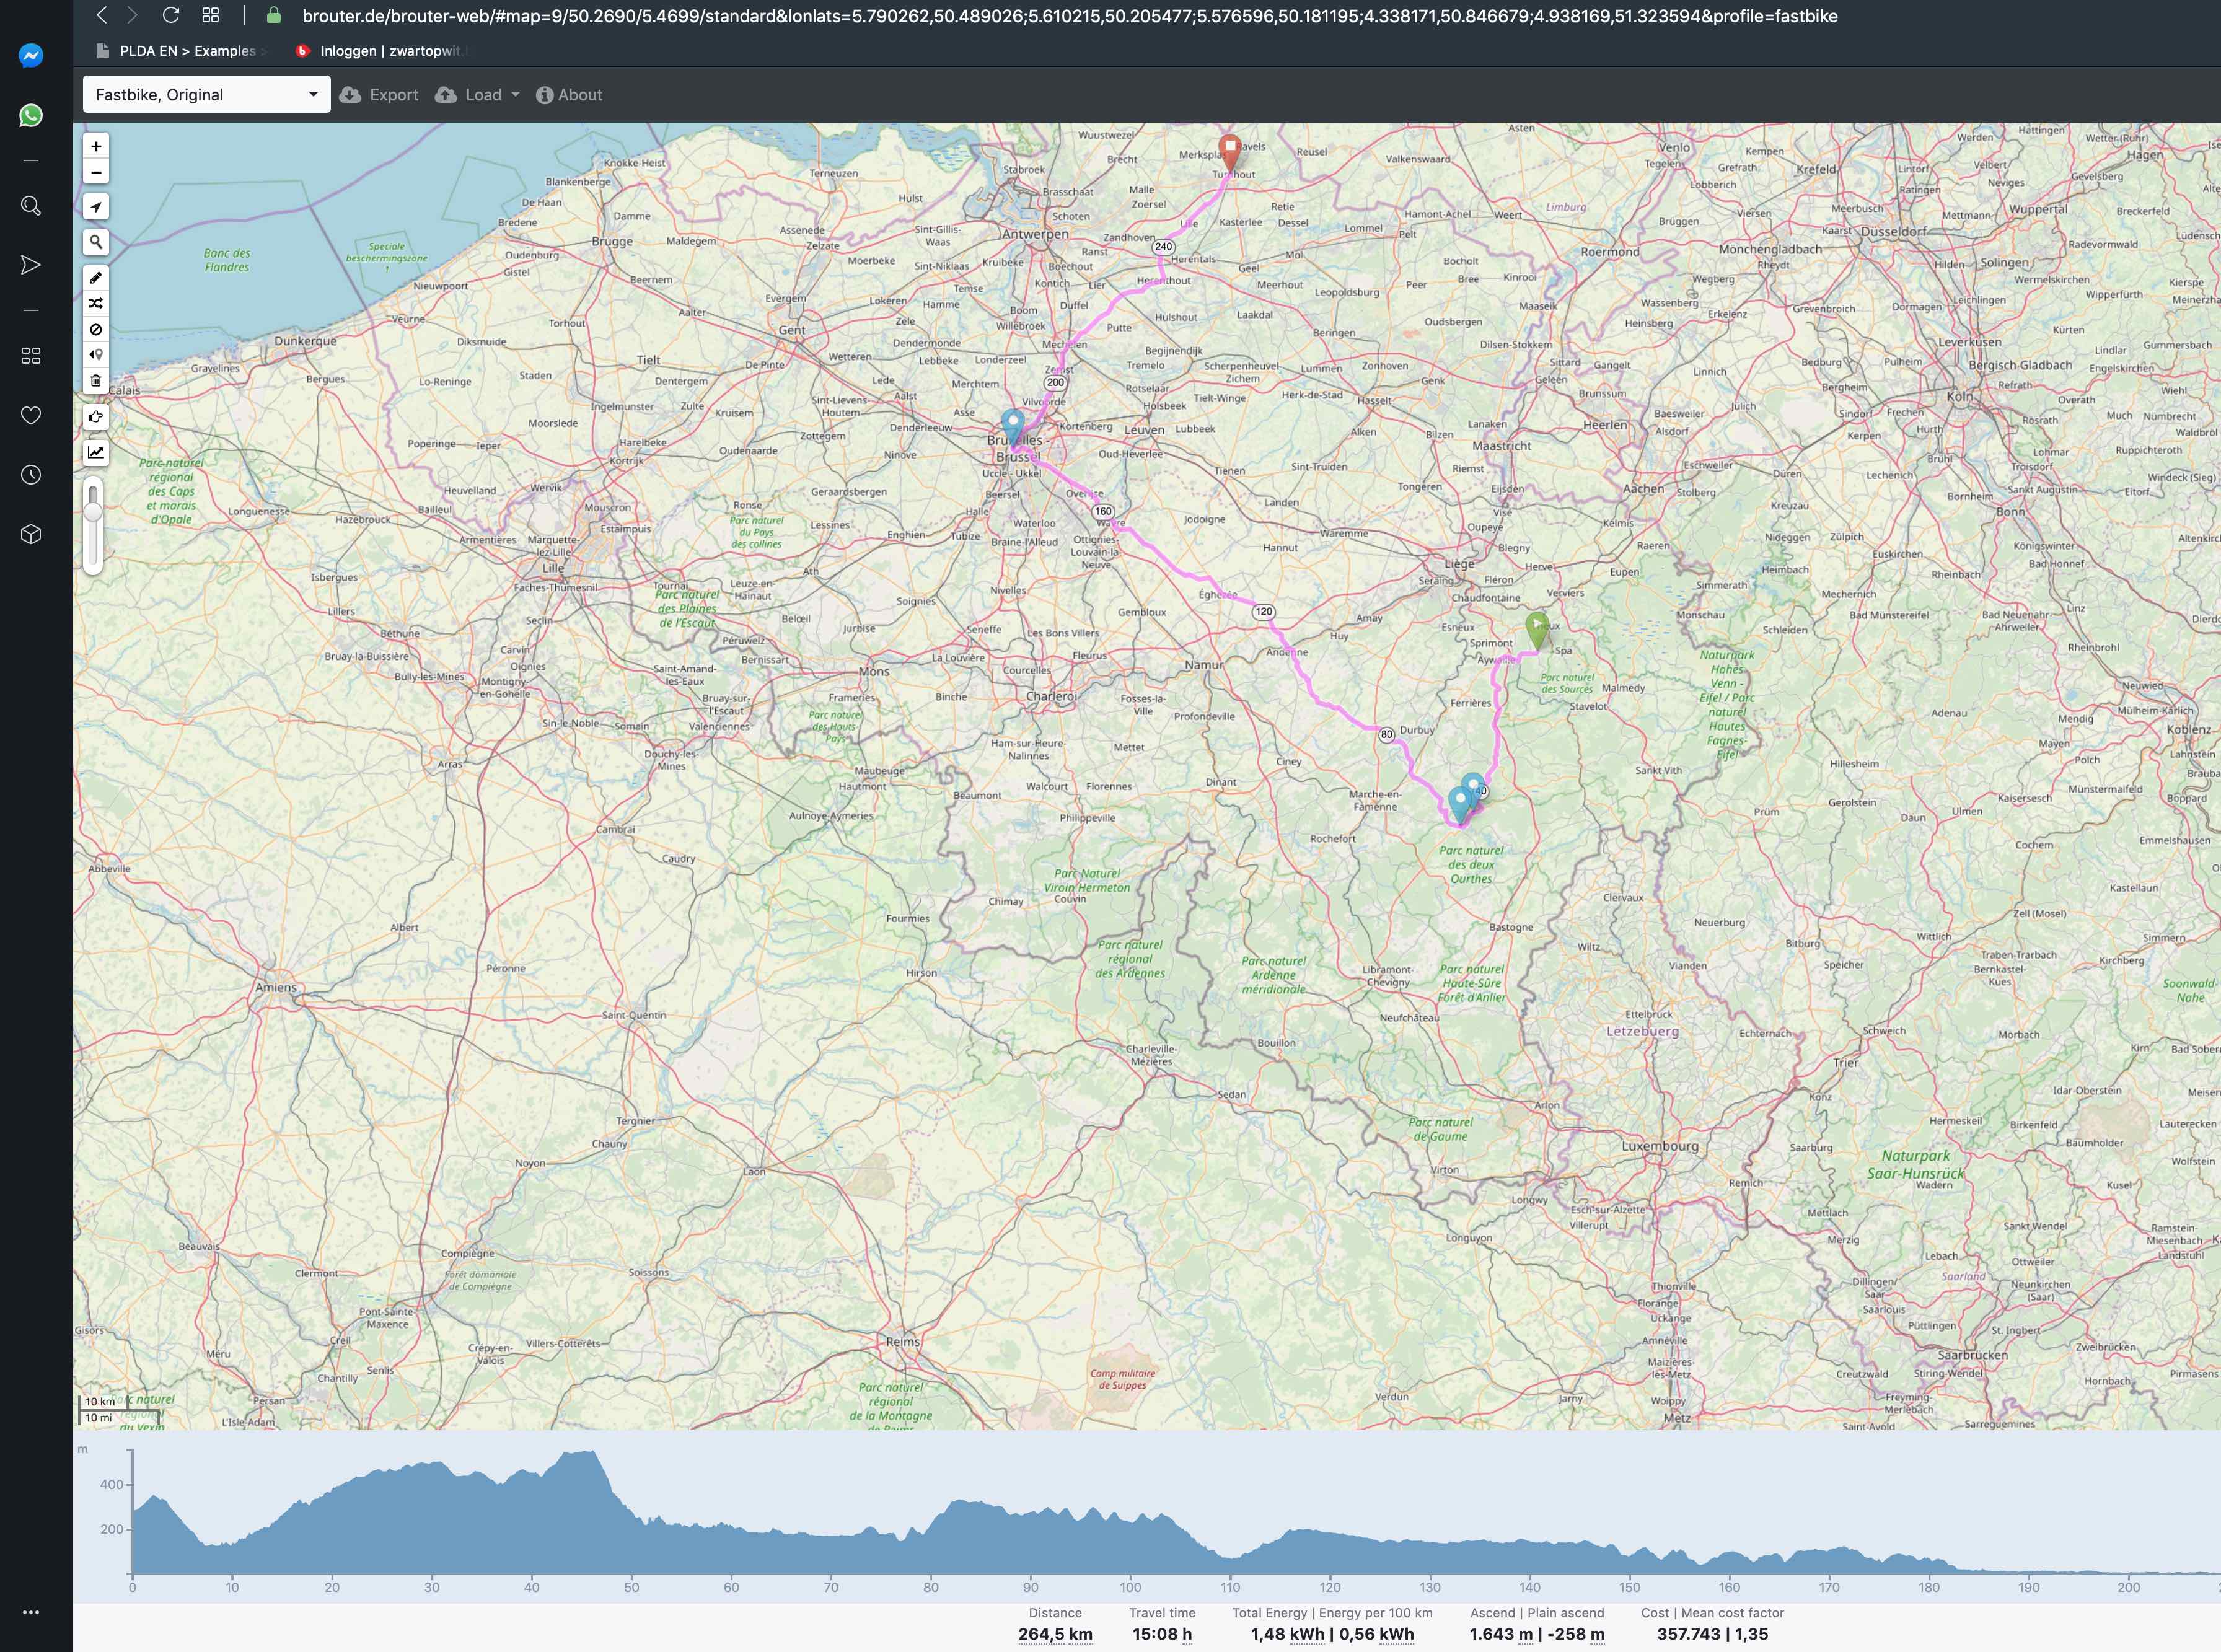Screen dimensions: 2221x1652
Task: Open the Fastbike, Original profile dropdown
Action: click(x=206, y=95)
